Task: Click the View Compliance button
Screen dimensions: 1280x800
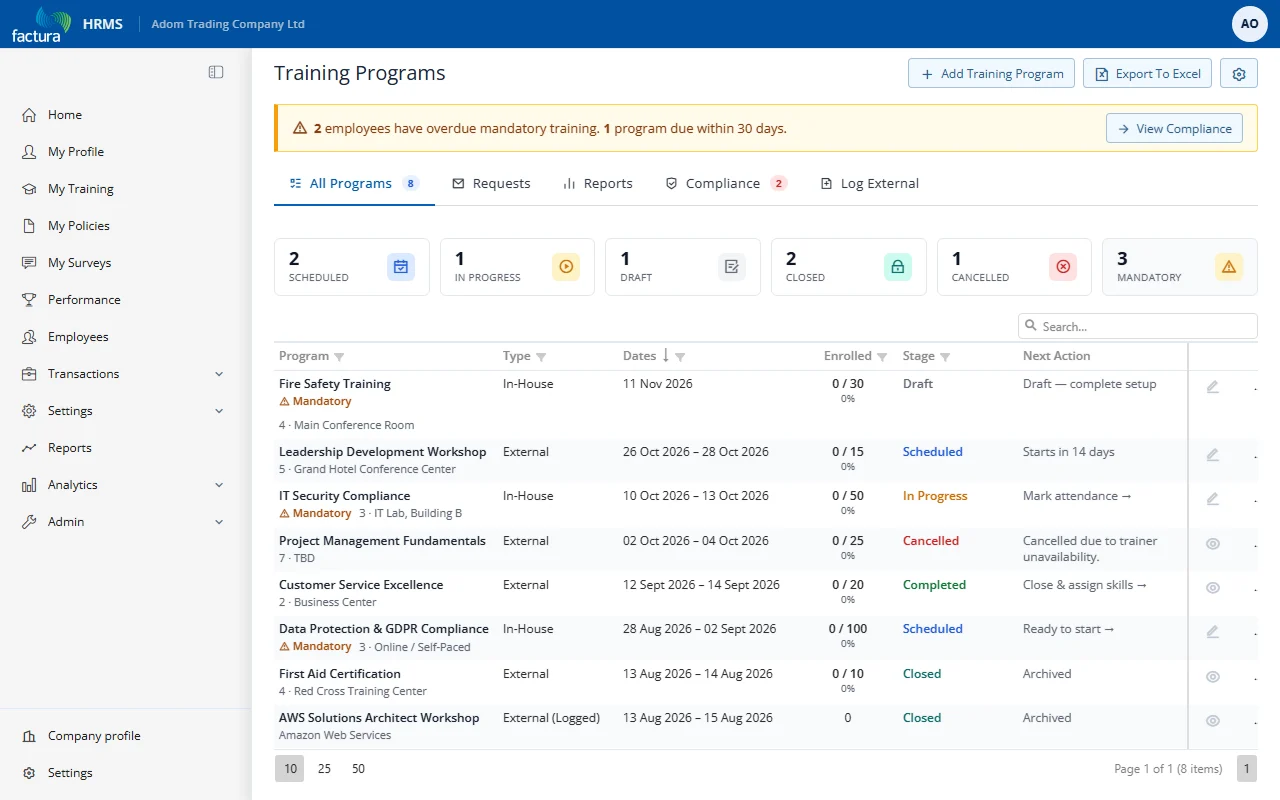Action: (1174, 129)
